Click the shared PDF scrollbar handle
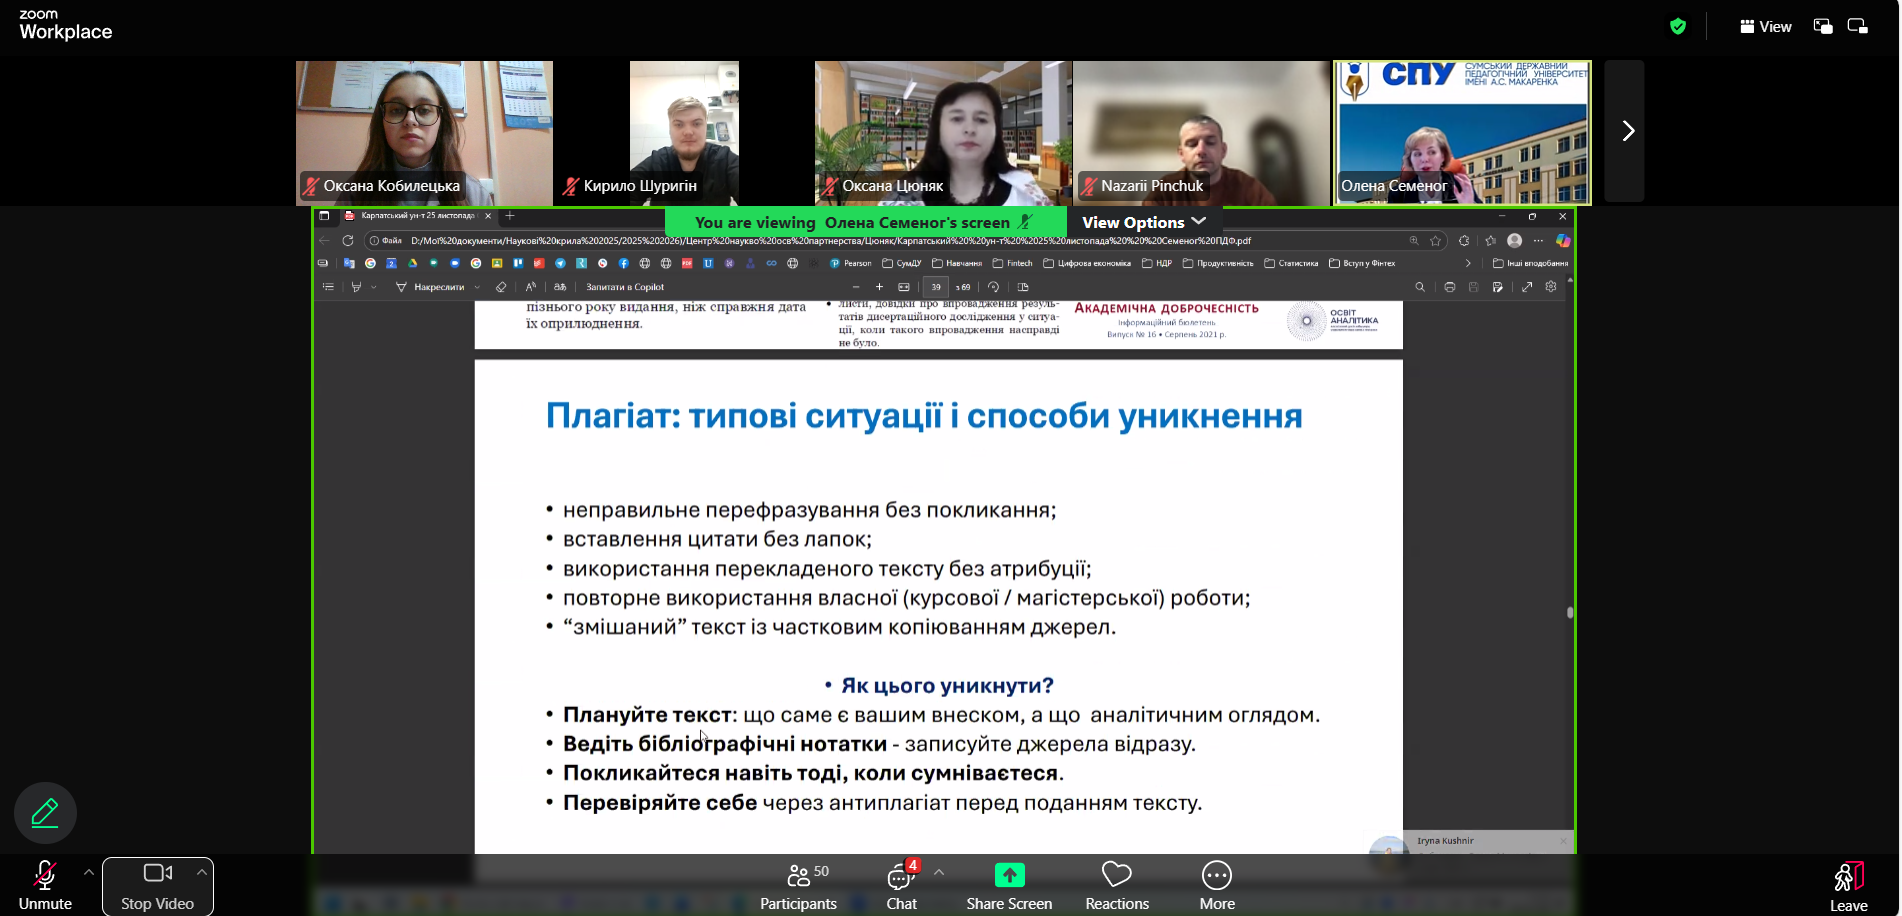This screenshot has height=916, width=1902. point(1570,612)
